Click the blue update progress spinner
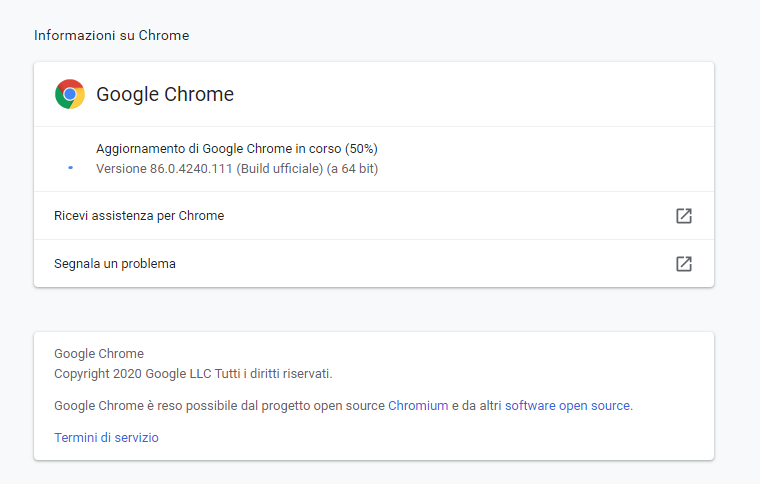 click(70, 168)
